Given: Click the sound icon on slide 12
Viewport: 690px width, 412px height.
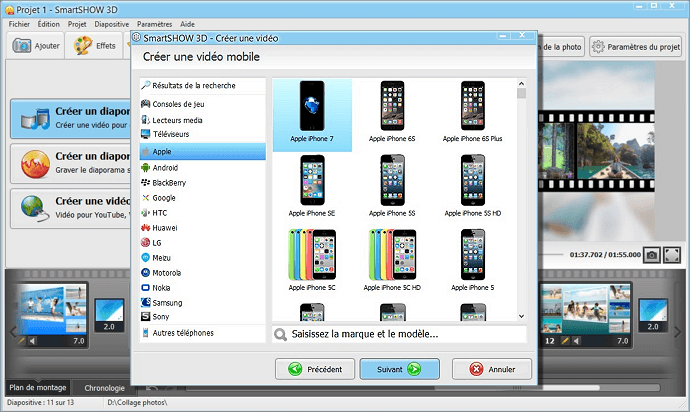Looking at the screenshot, I should (x=576, y=341).
